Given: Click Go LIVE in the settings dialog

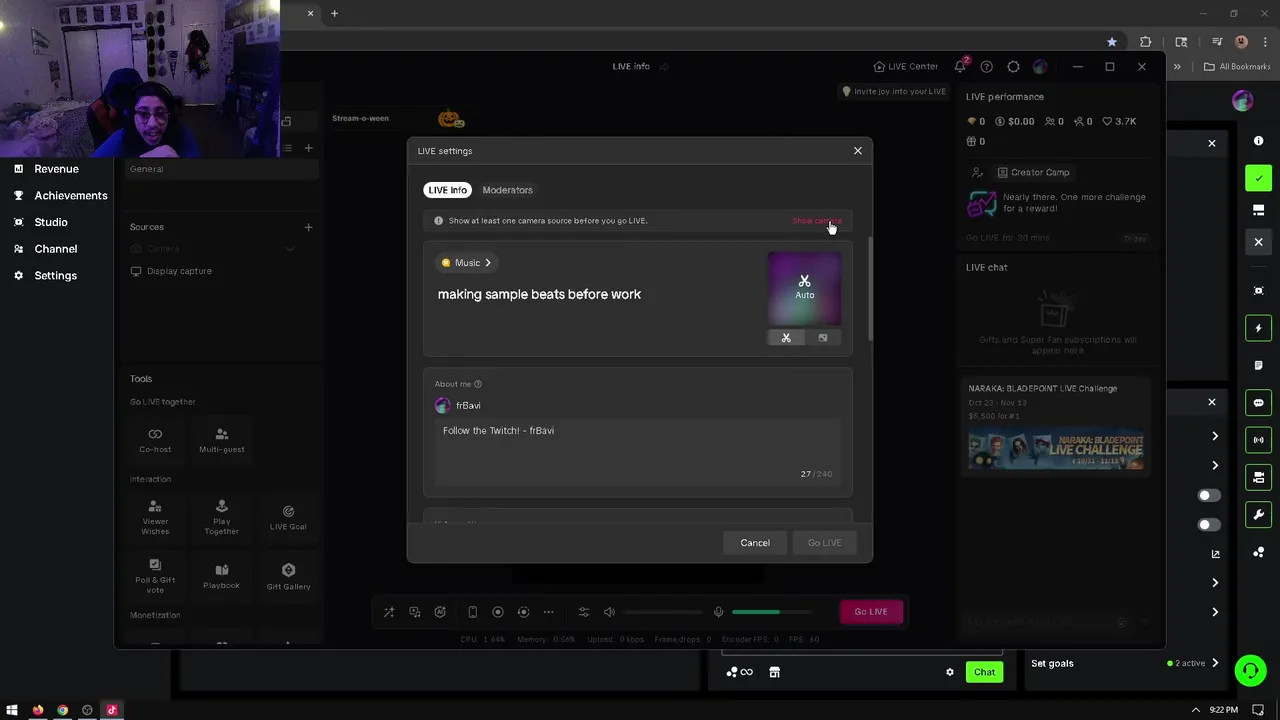Looking at the screenshot, I should [x=825, y=543].
